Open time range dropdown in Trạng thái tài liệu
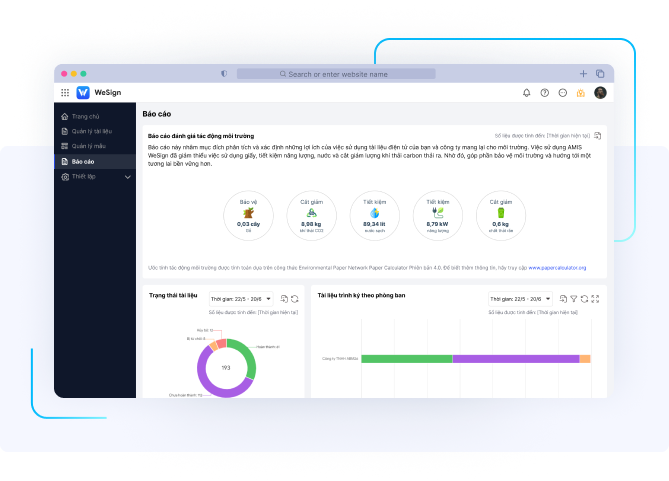669x481 pixels. click(242, 299)
